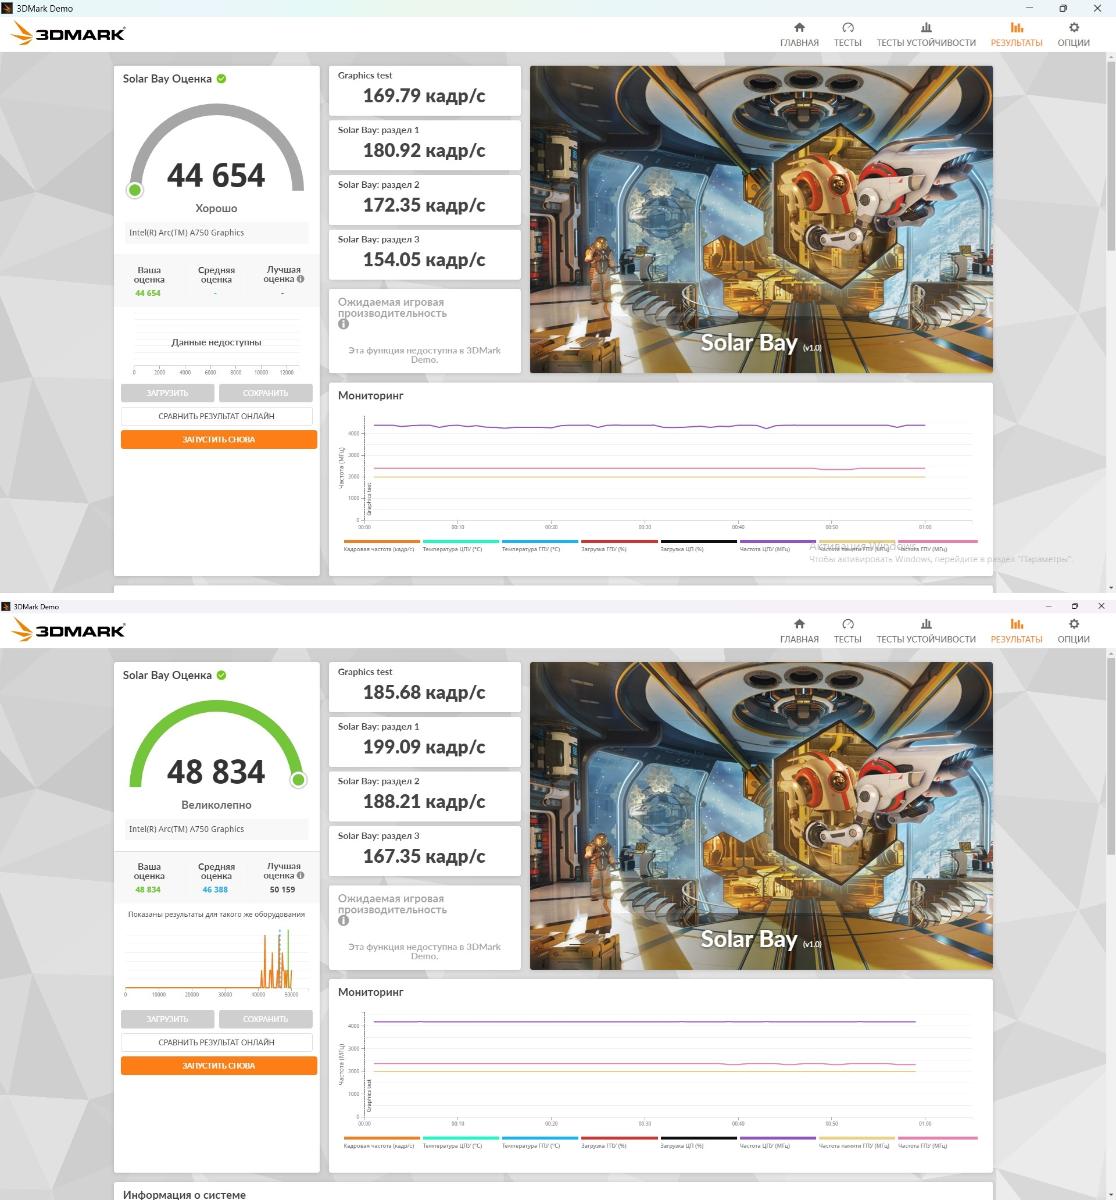Image resolution: width=1116 pixels, height=1200 pixels.
Task: Click purple Частота ЦП swatch in lower chart
Action: point(777,1138)
